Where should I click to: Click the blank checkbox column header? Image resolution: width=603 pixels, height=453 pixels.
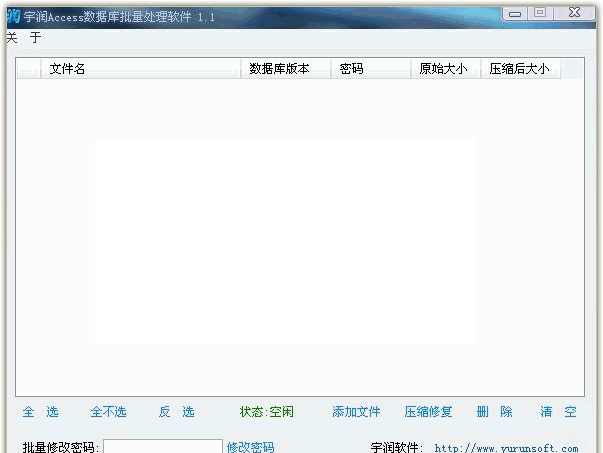pyautogui.click(x=29, y=69)
